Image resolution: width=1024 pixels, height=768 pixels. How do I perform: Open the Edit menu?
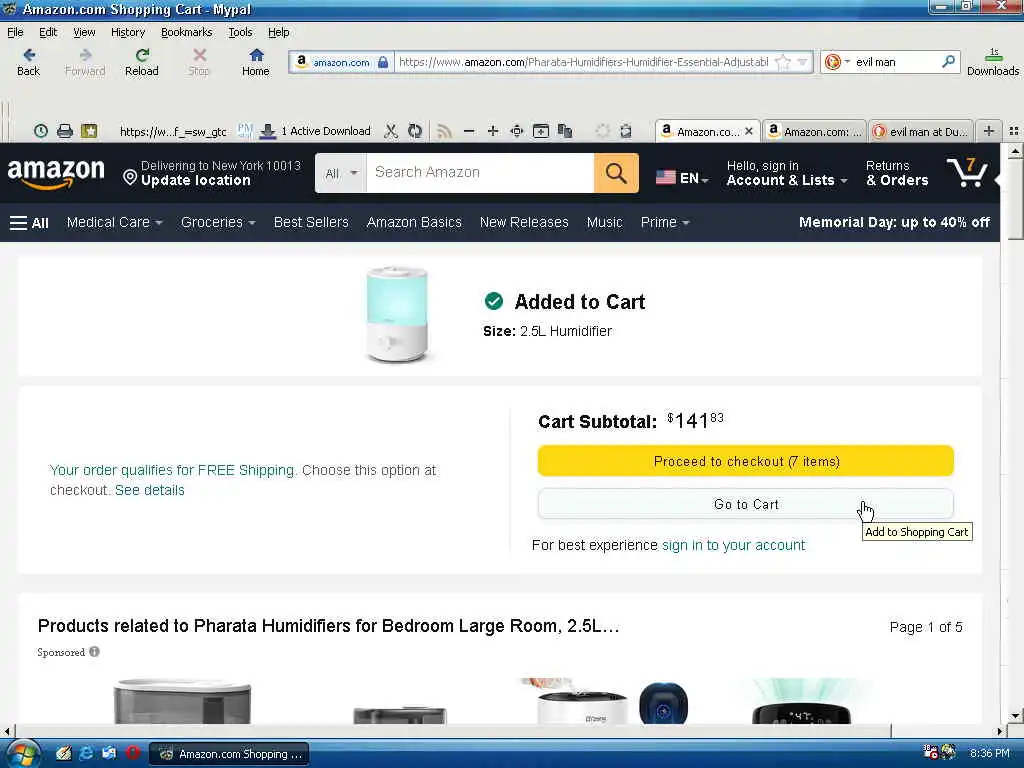coord(48,32)
